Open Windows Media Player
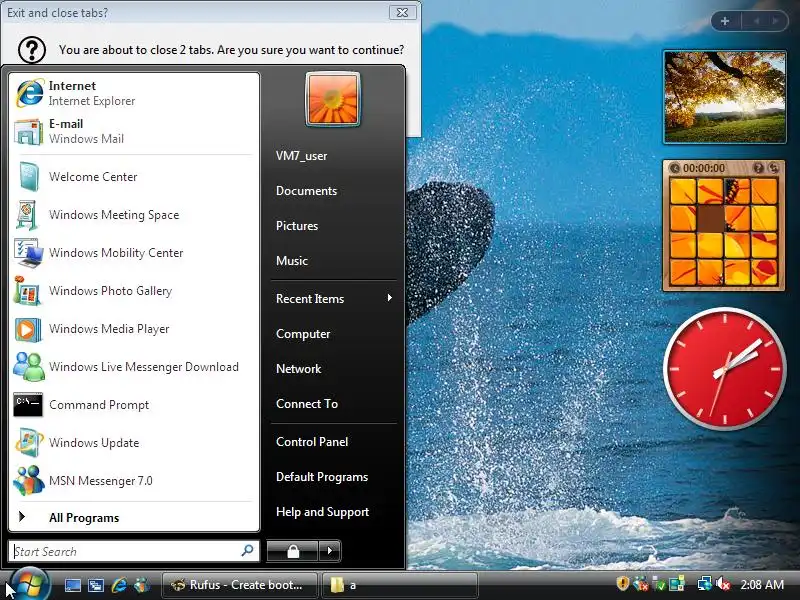Screen dimensions: 800x600 134,329
